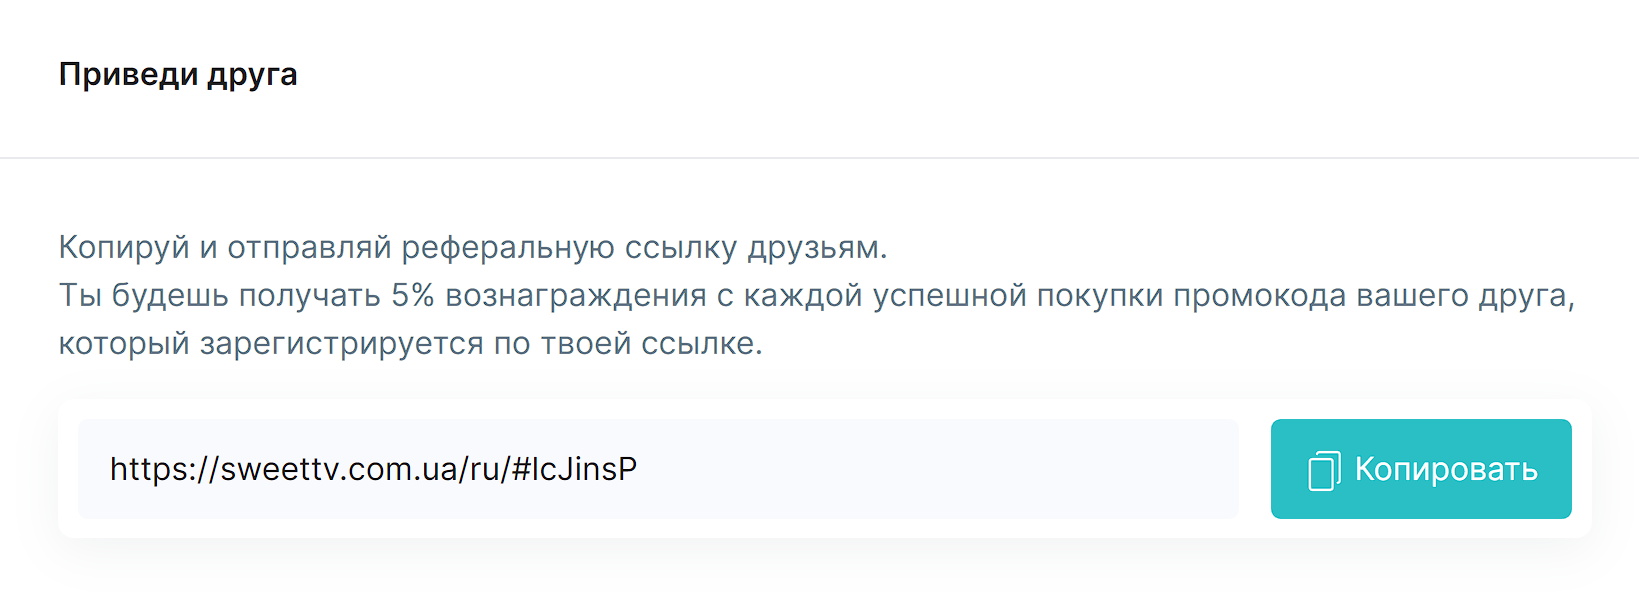1639x594 pixels.
Task: Click the Копировать button
Action: [1420, 468]
